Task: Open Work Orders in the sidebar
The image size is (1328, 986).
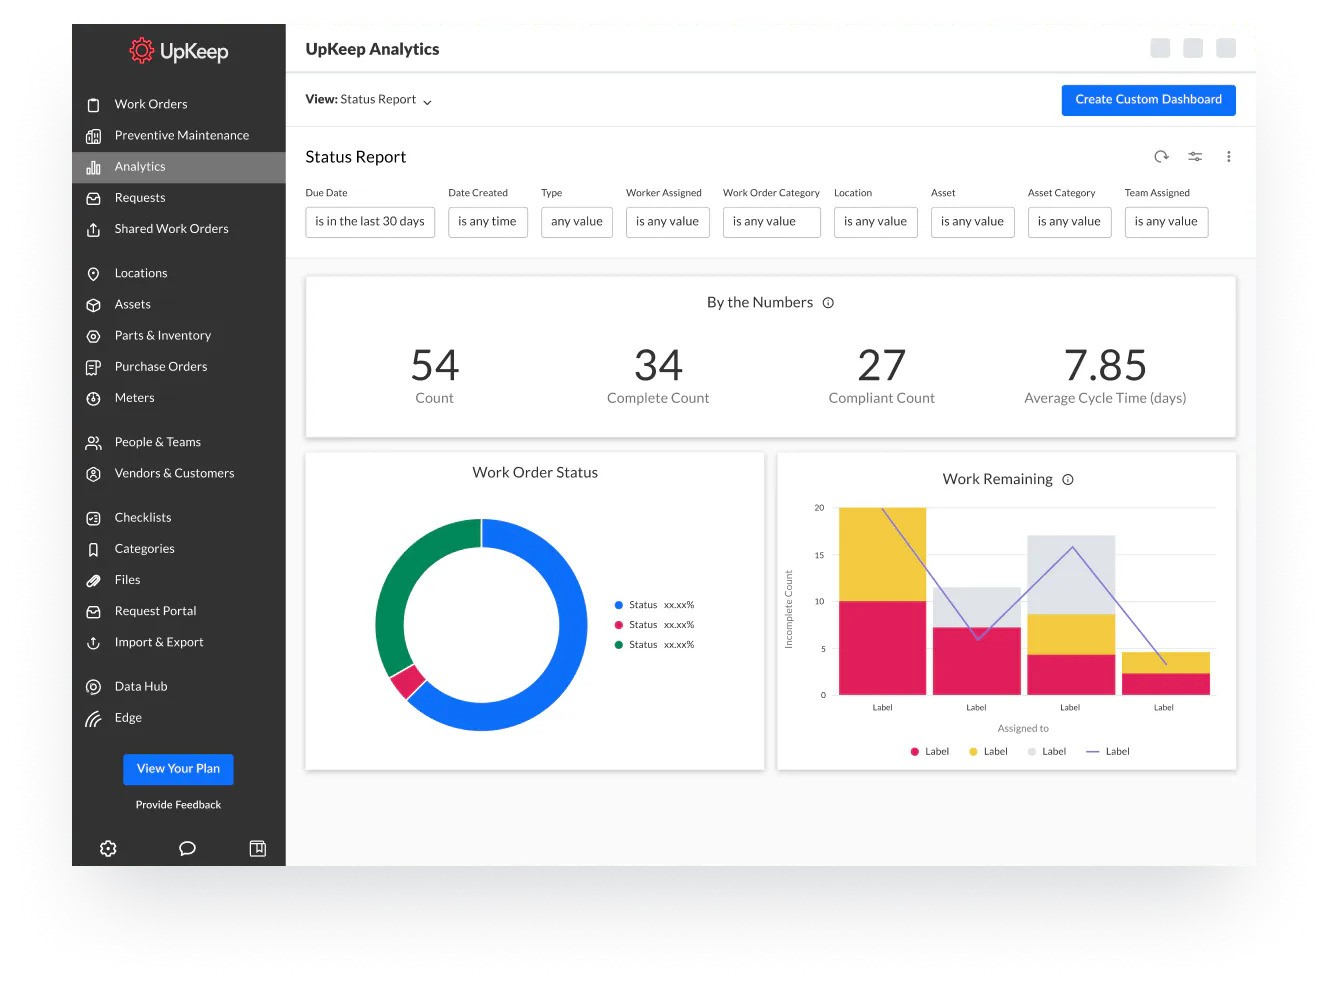Action: [x=151, y=104]
